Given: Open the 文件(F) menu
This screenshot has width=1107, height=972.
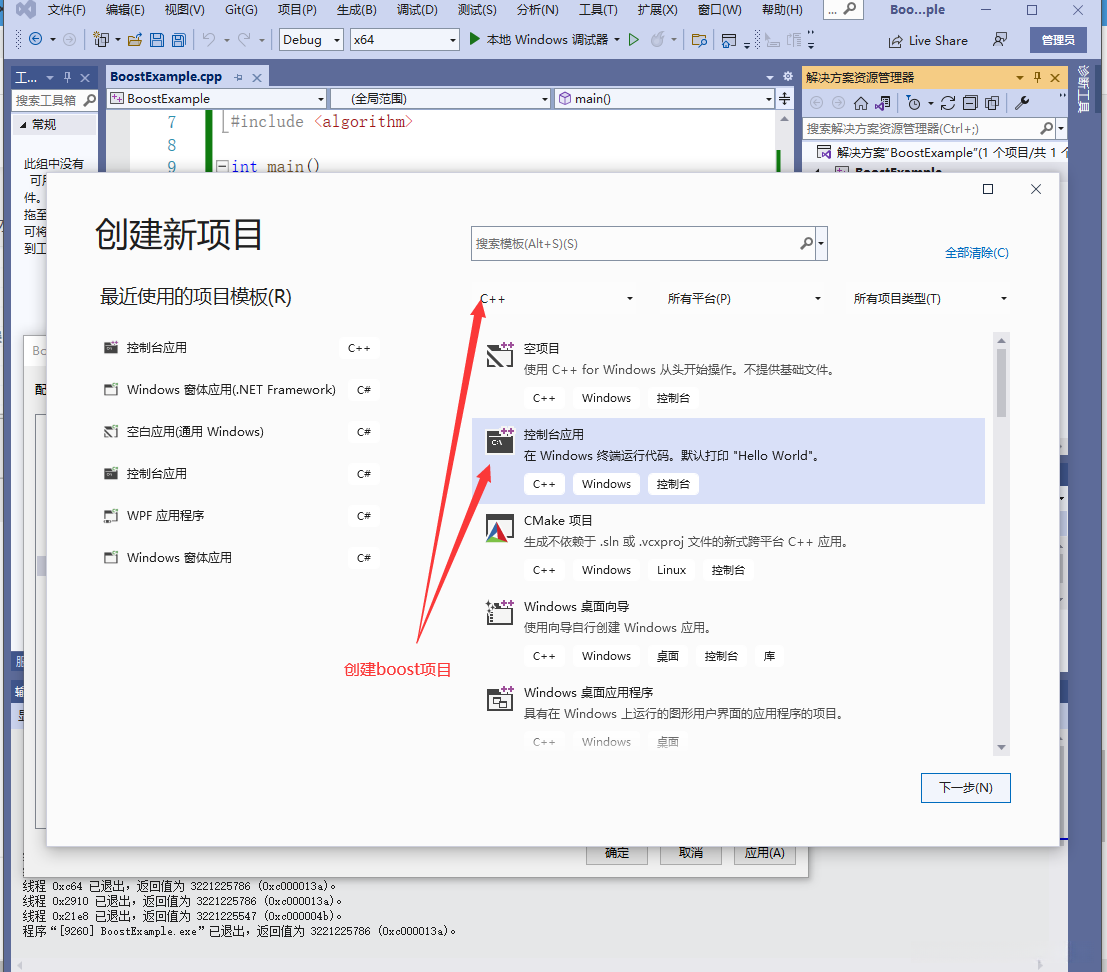Looking at the screenshot, I should tap(66, 10).
